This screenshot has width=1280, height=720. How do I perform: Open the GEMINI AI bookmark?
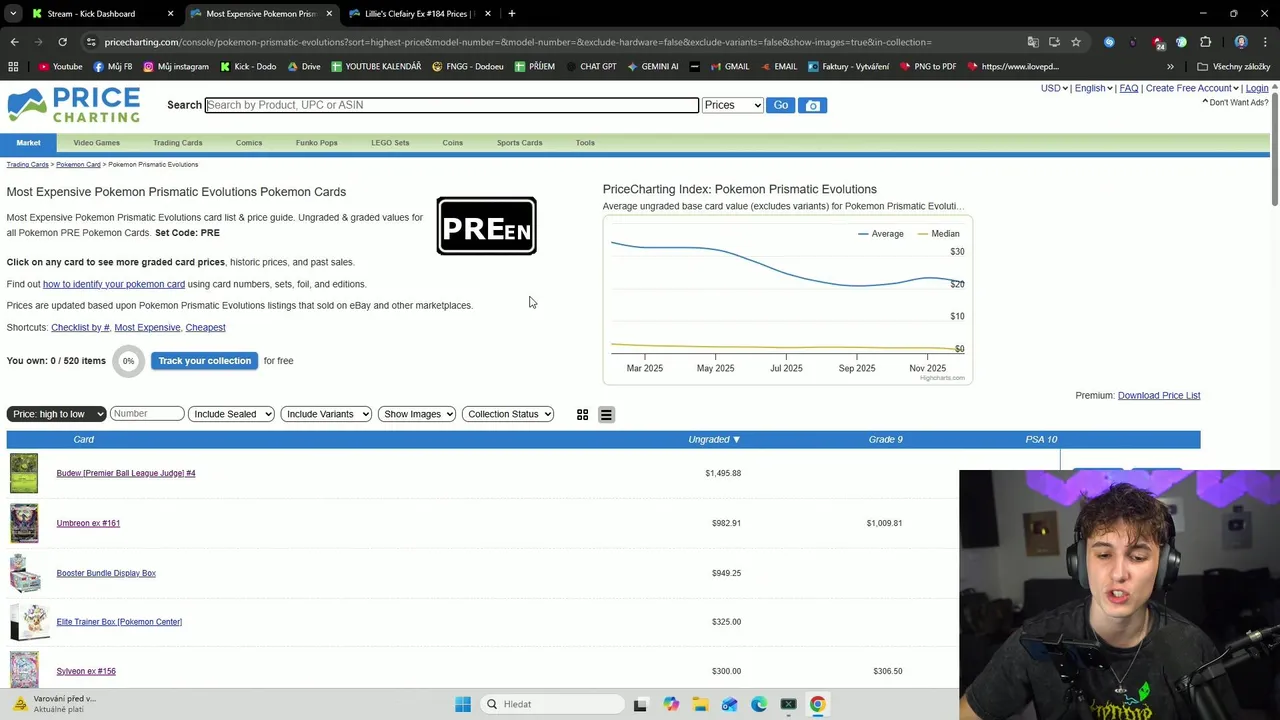pyautogui.click(x=652, y=67)
